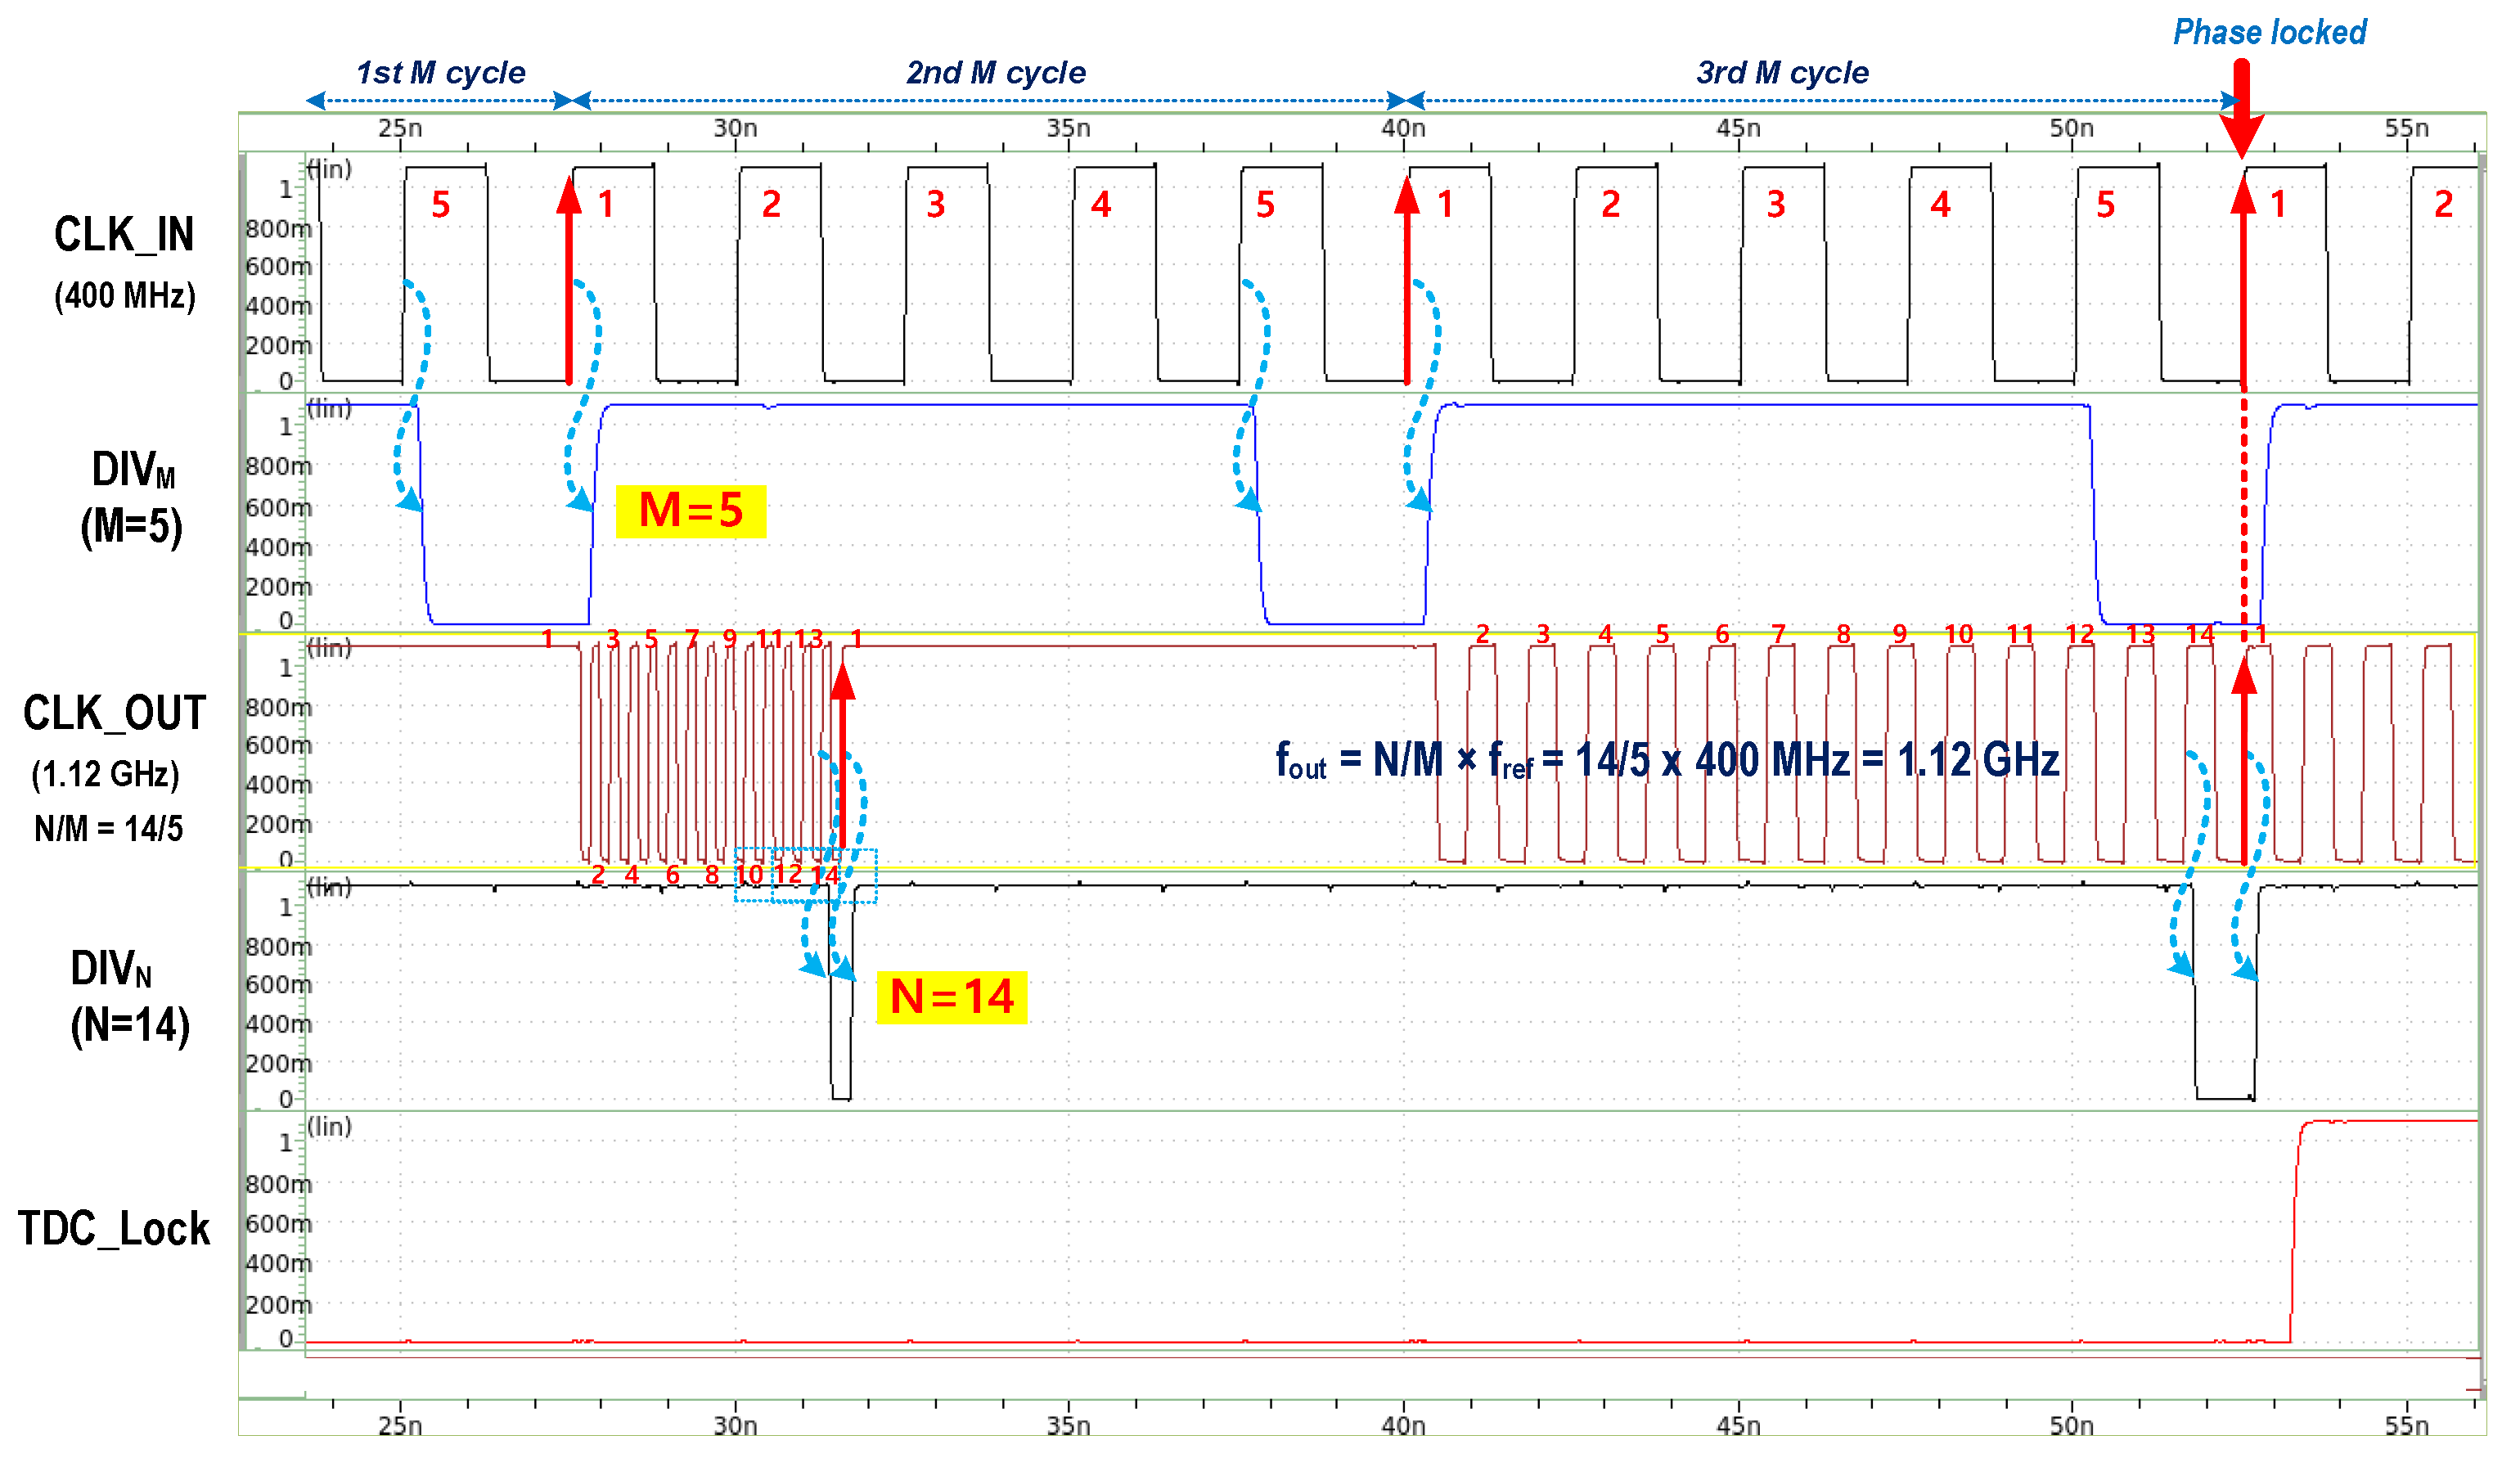Image resolution: width=2520 pixels, height=1467 pixels.
Task: Click the DIVN (N=14) signal label
Action: coord(129,995)
